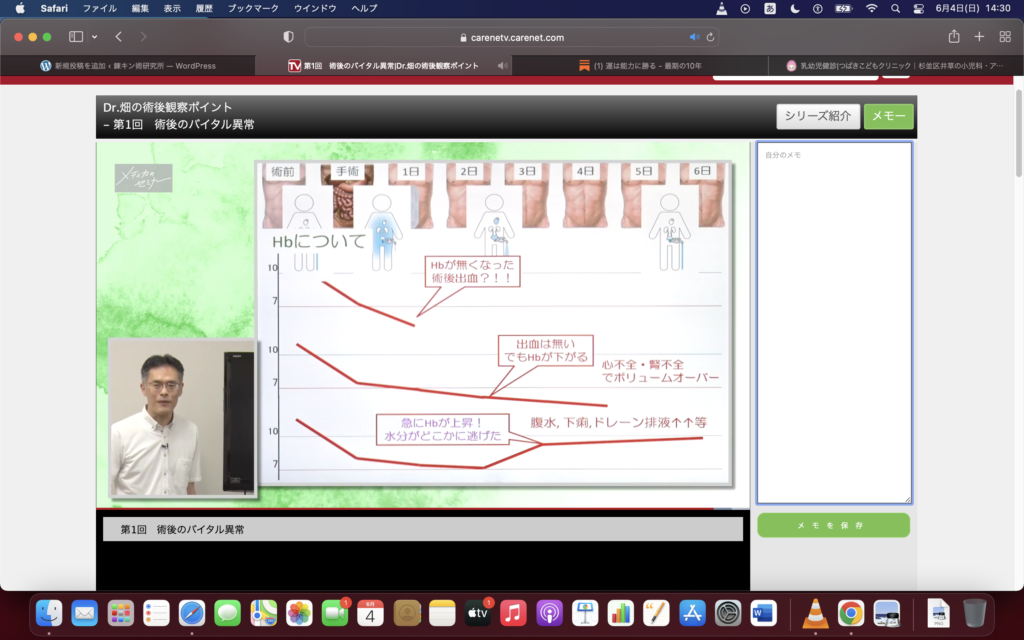Image resolution: width=1024 pixels, height=640 pixels.
Task: Open the Share sheet in Safari
Action: (953, 37)
